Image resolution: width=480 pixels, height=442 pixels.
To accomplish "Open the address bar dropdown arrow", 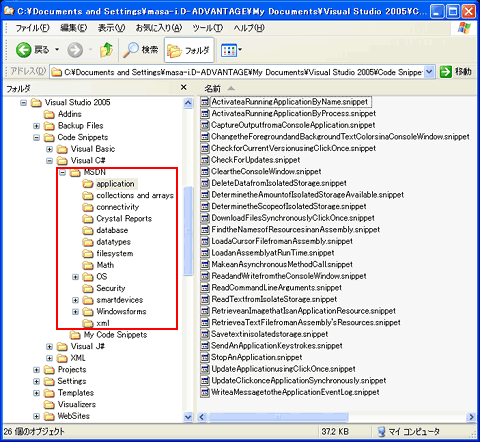I will 429,72.
